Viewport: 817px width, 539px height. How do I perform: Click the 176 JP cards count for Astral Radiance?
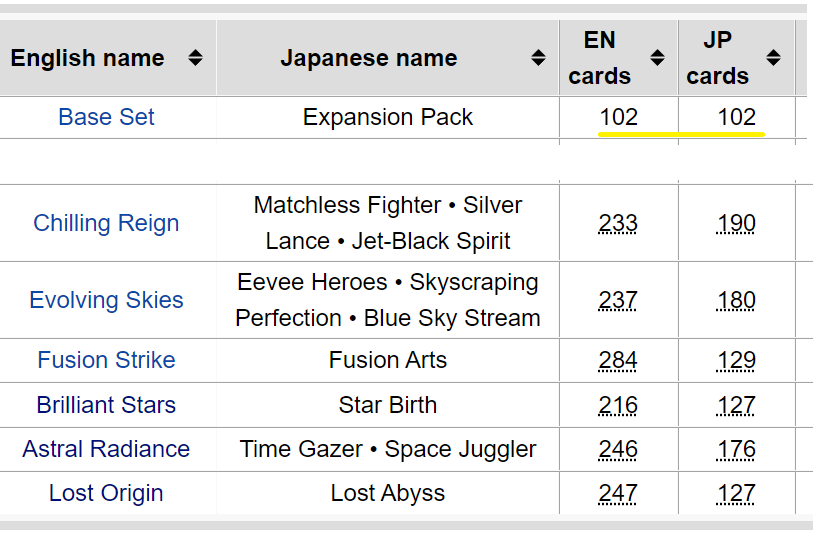click(x=736, y=449)
